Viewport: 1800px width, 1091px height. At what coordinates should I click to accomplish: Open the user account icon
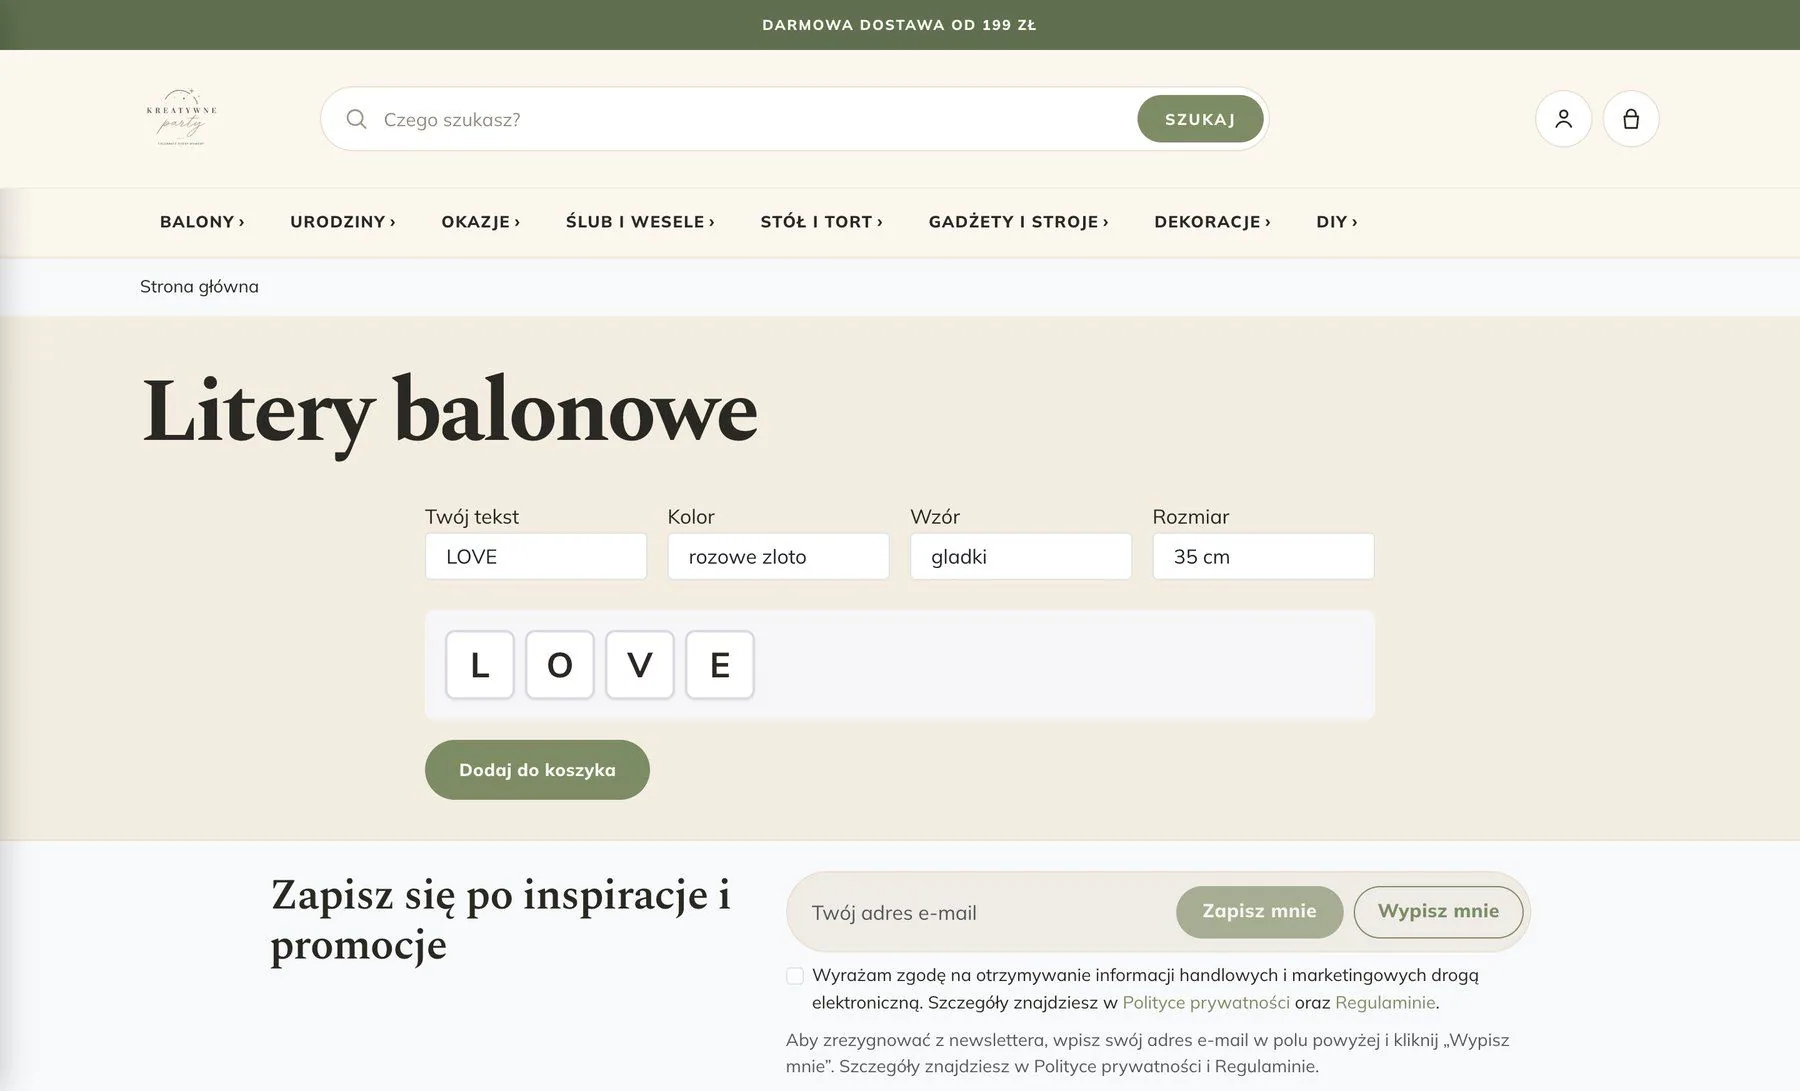tap(1563, 119)
